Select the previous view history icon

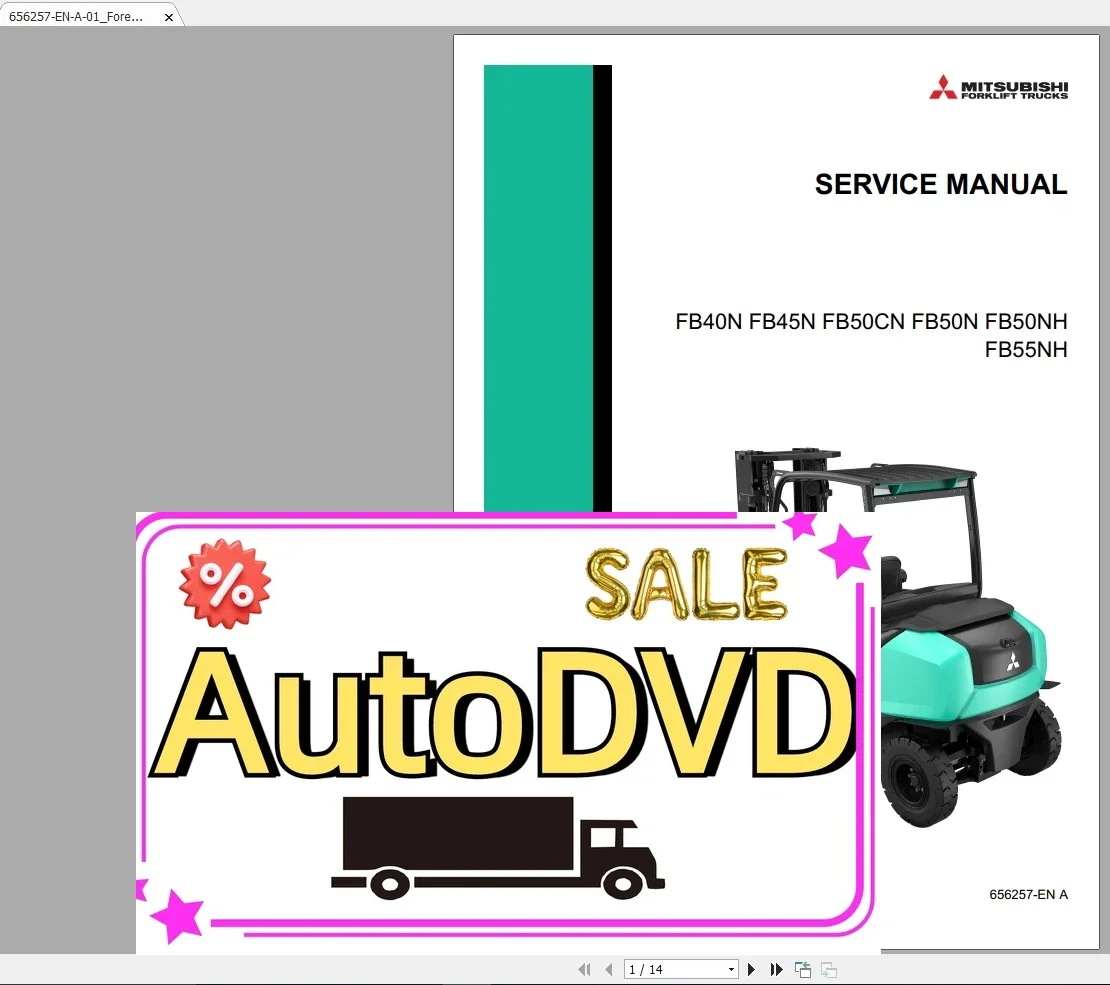click(x=802, y=969)
